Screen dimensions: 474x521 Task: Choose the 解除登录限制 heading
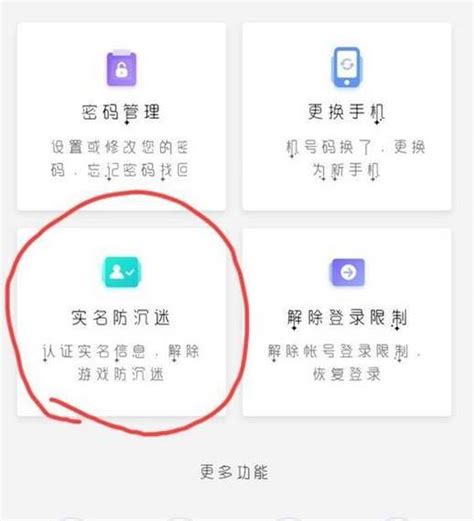click(347, 317)
